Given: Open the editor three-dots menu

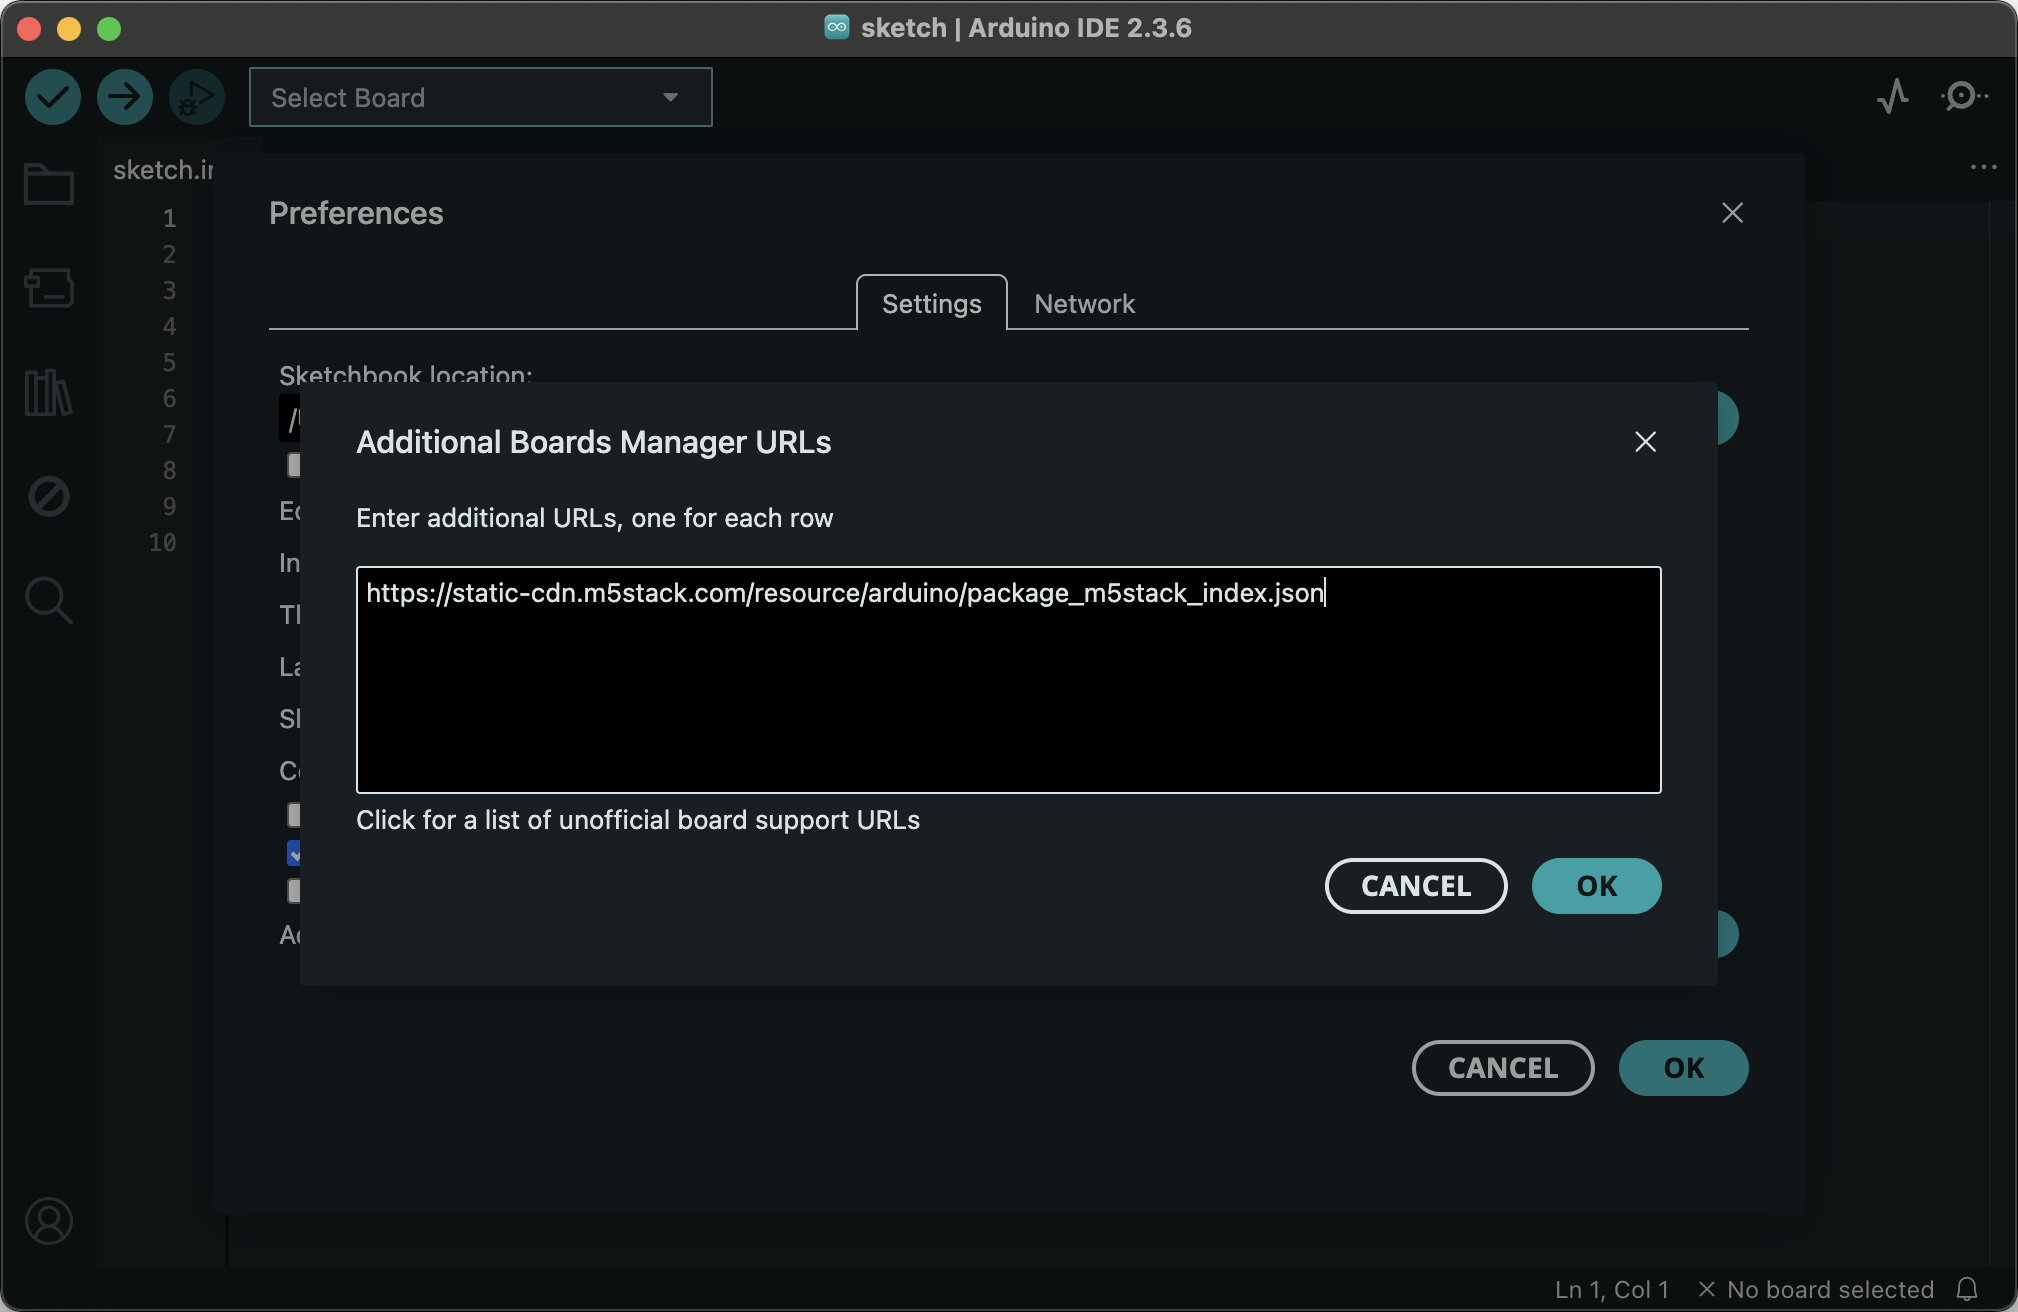Looking at the screenshot, I should (1983, 167).
